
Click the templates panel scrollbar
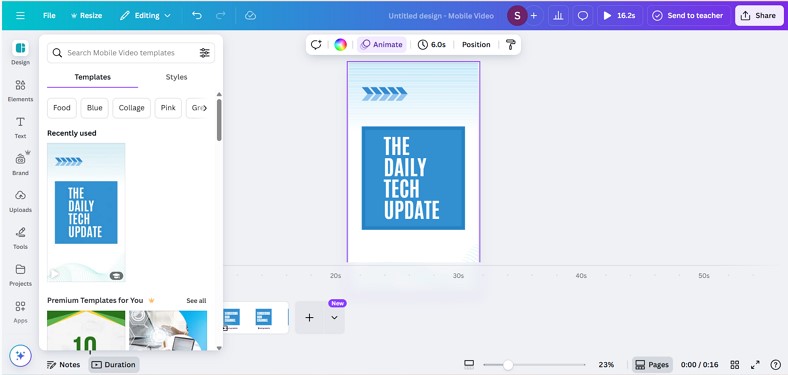point(219,120)
